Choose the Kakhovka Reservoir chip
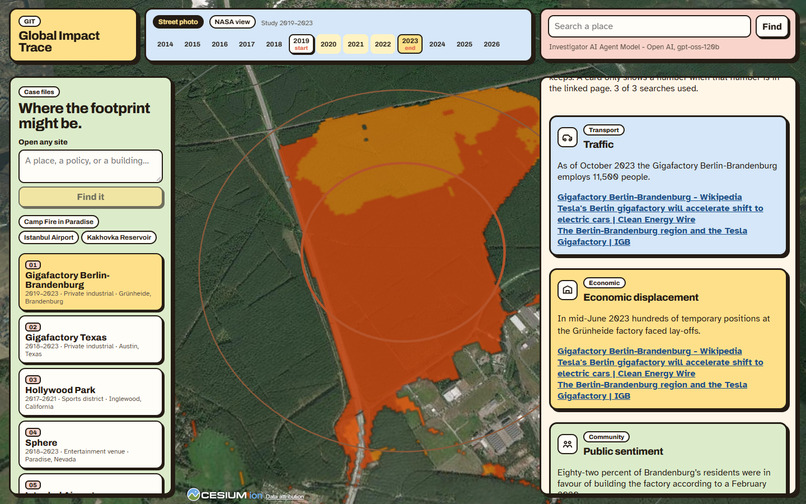Screen dimensions: 806x504 coord(119,238)
